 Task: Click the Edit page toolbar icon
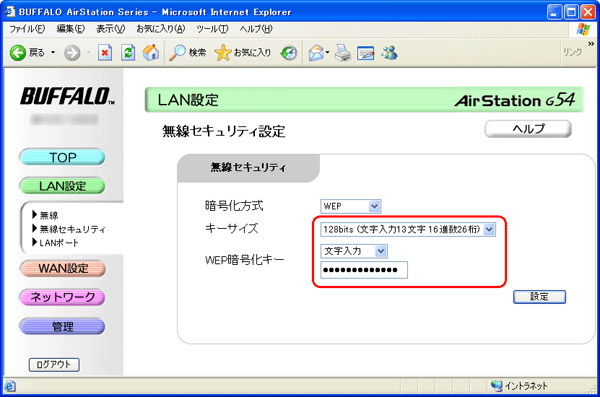[x=365, y=53]
